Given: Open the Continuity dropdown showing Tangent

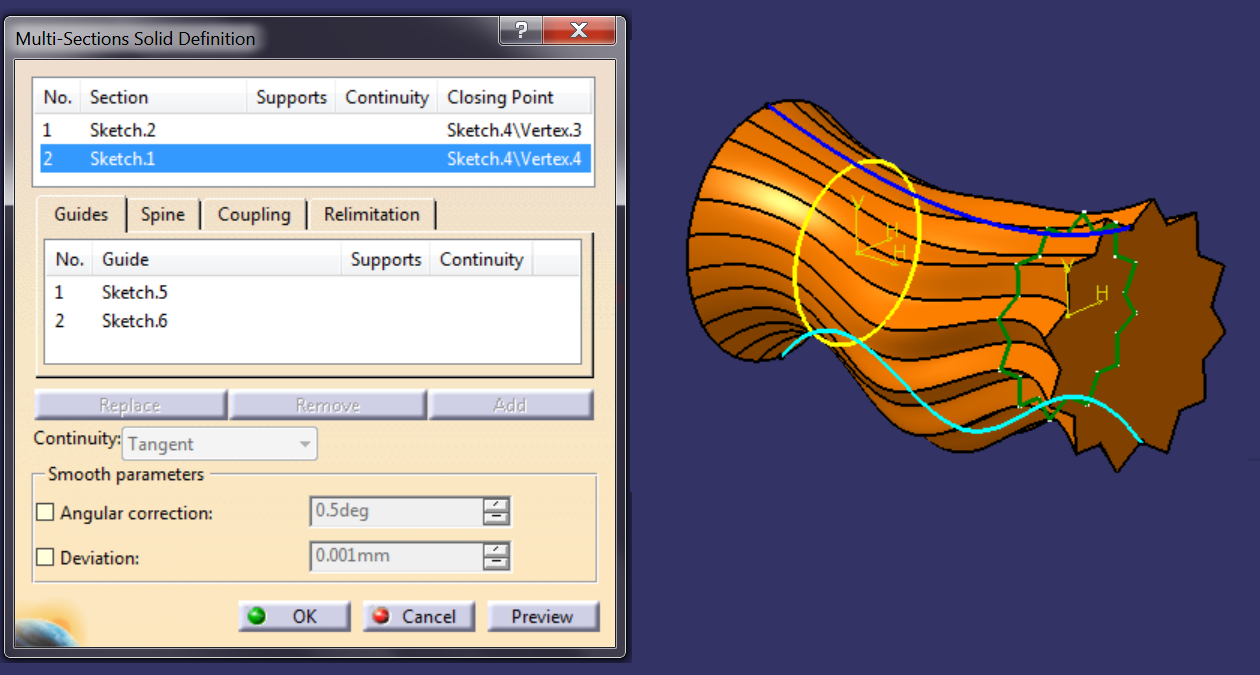Looking at the screenshot, I should coord(304,443).
